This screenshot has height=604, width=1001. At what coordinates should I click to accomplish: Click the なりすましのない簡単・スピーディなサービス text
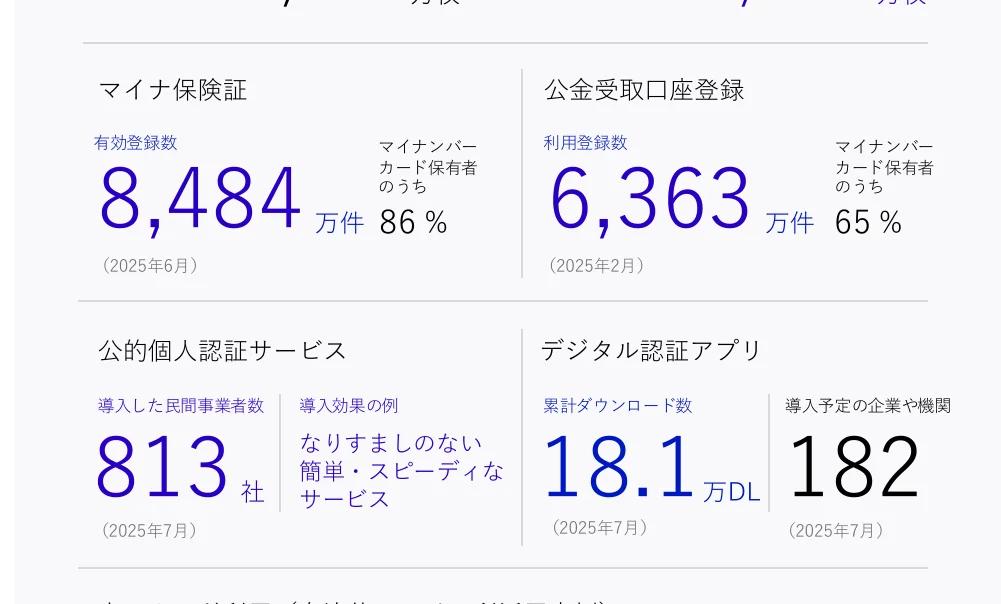coord(401,471)
